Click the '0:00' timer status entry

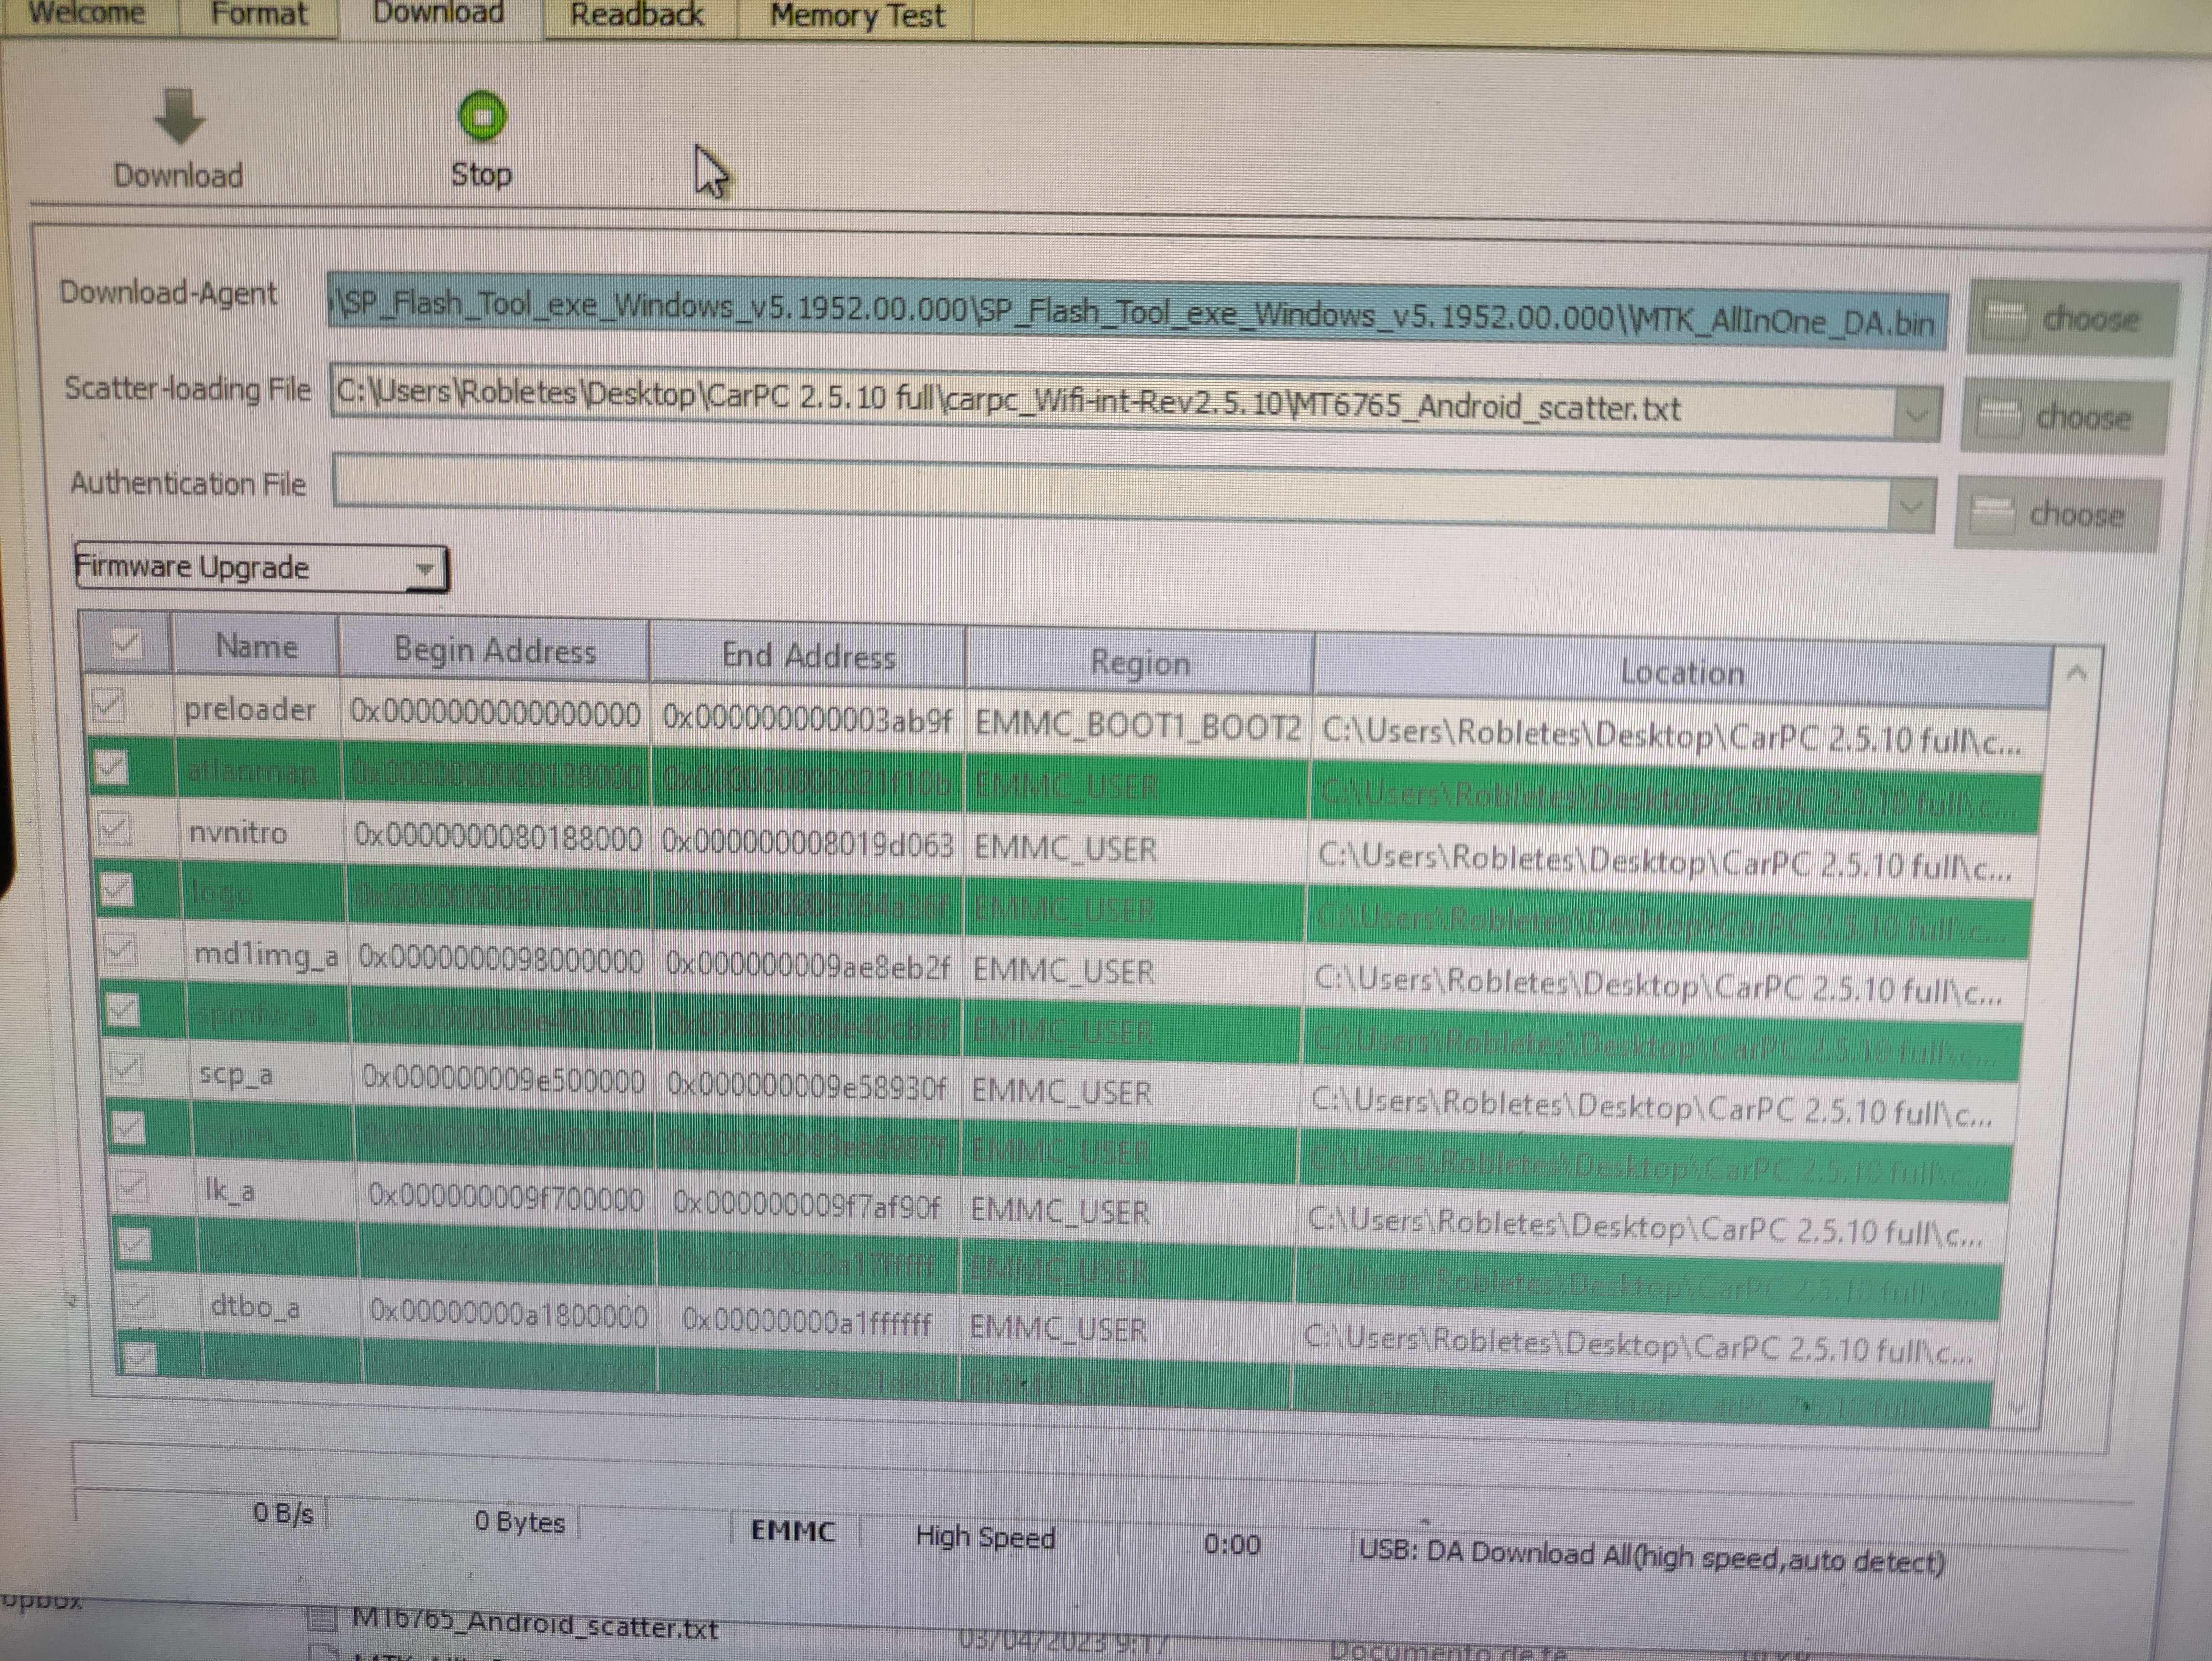(1231, 1545)
